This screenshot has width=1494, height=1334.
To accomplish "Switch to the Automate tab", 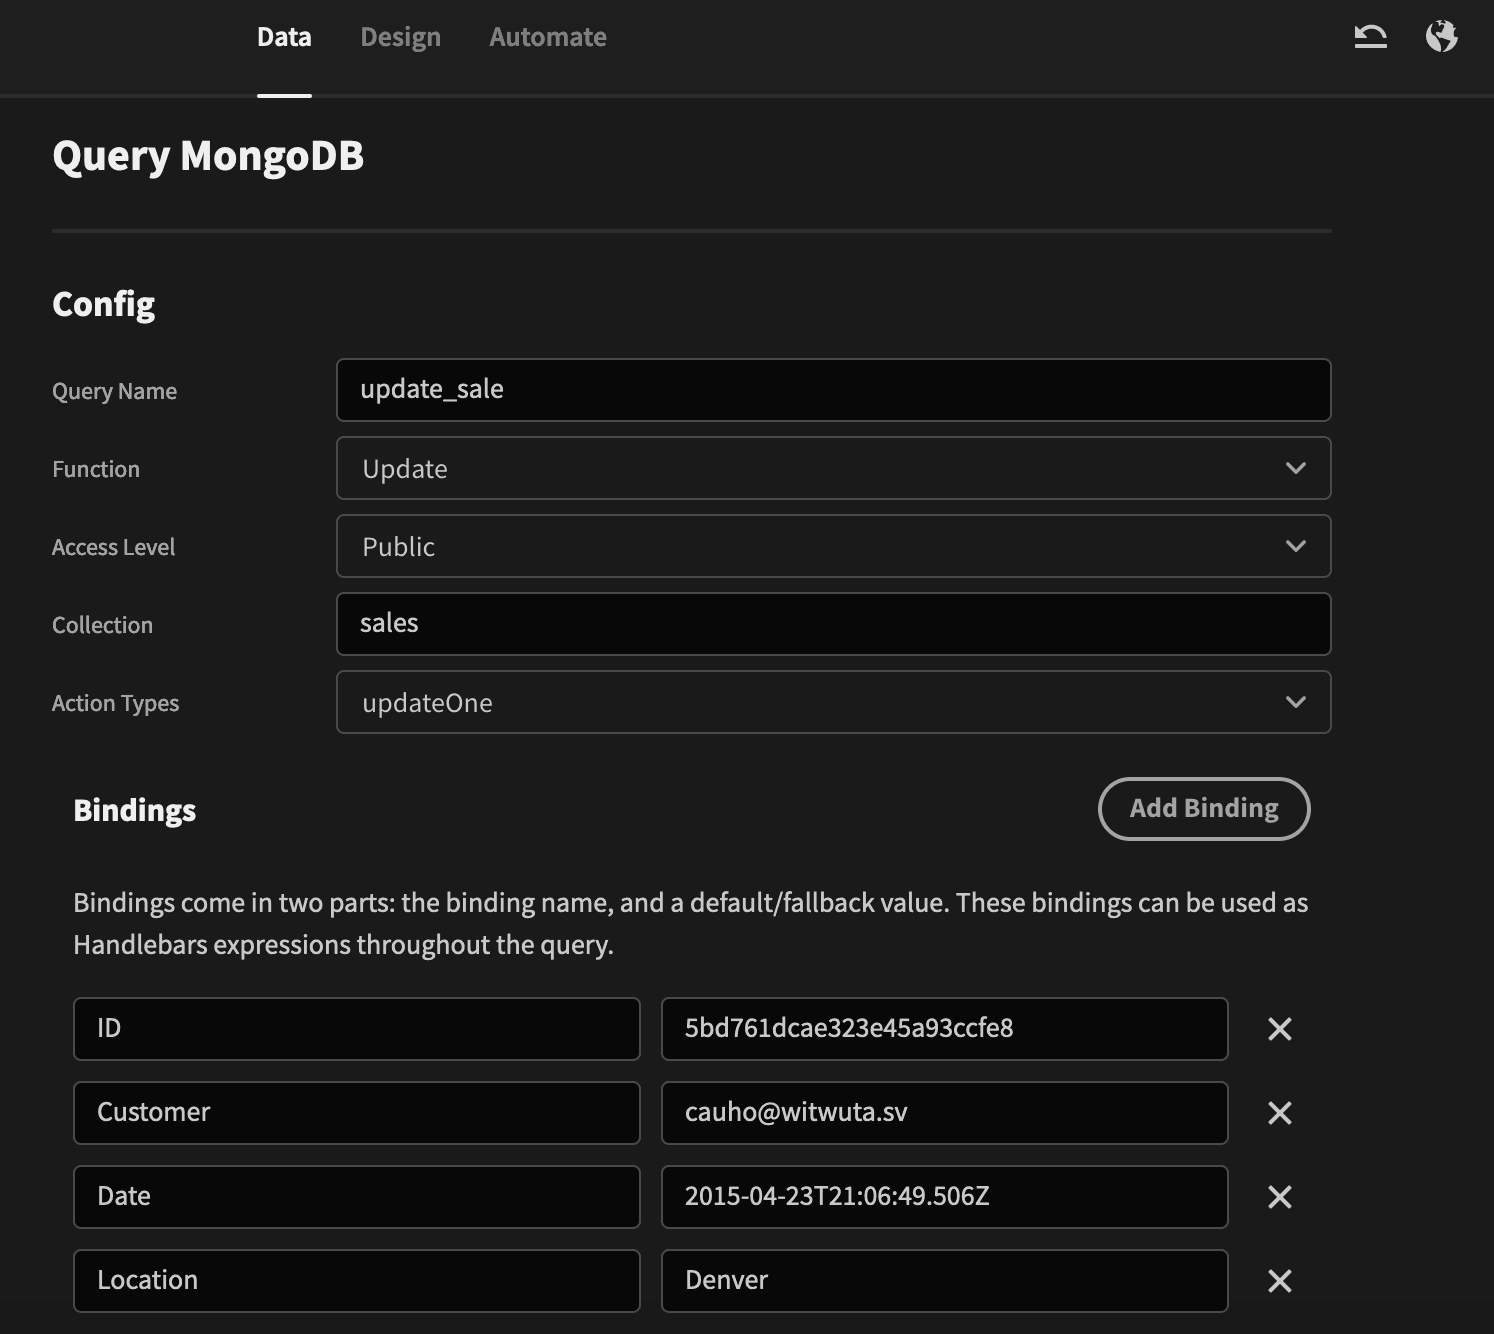I will click(x=548, y=37).
